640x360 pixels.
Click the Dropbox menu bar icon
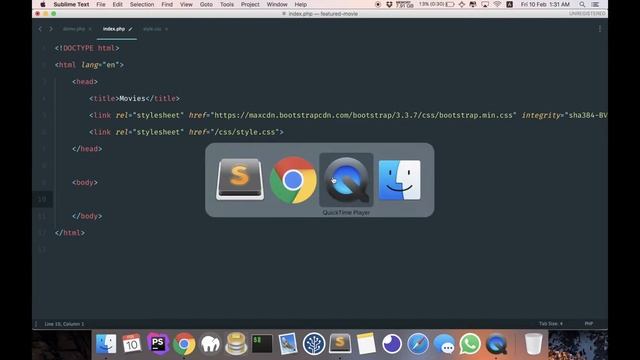[389, 4]
